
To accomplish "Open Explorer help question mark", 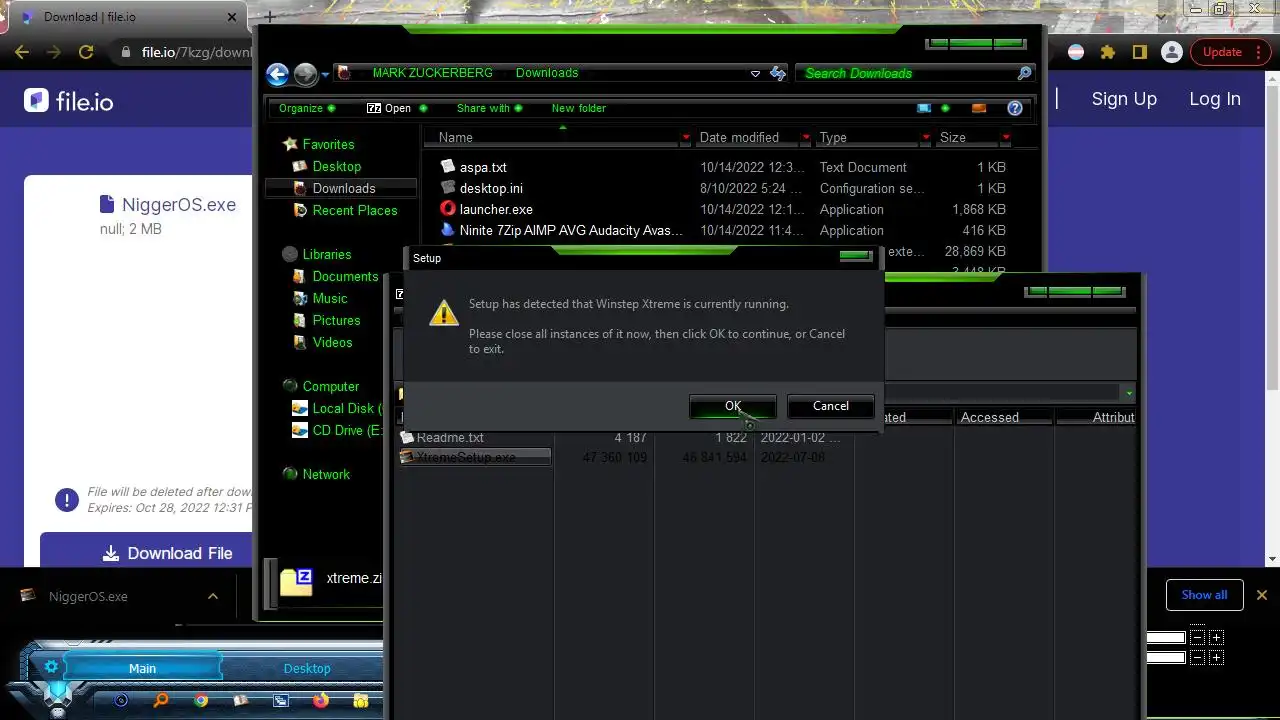I will coord(1015,108).
